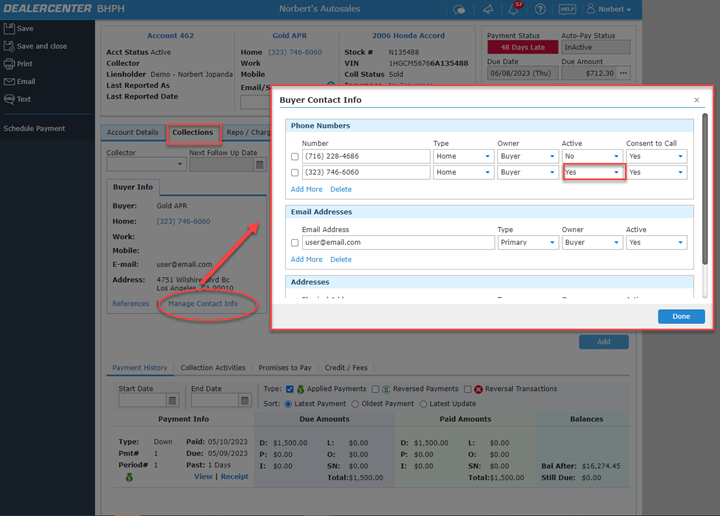Open the email Owner dropdown
The image size is (720, 516).
tap(592, 242)
